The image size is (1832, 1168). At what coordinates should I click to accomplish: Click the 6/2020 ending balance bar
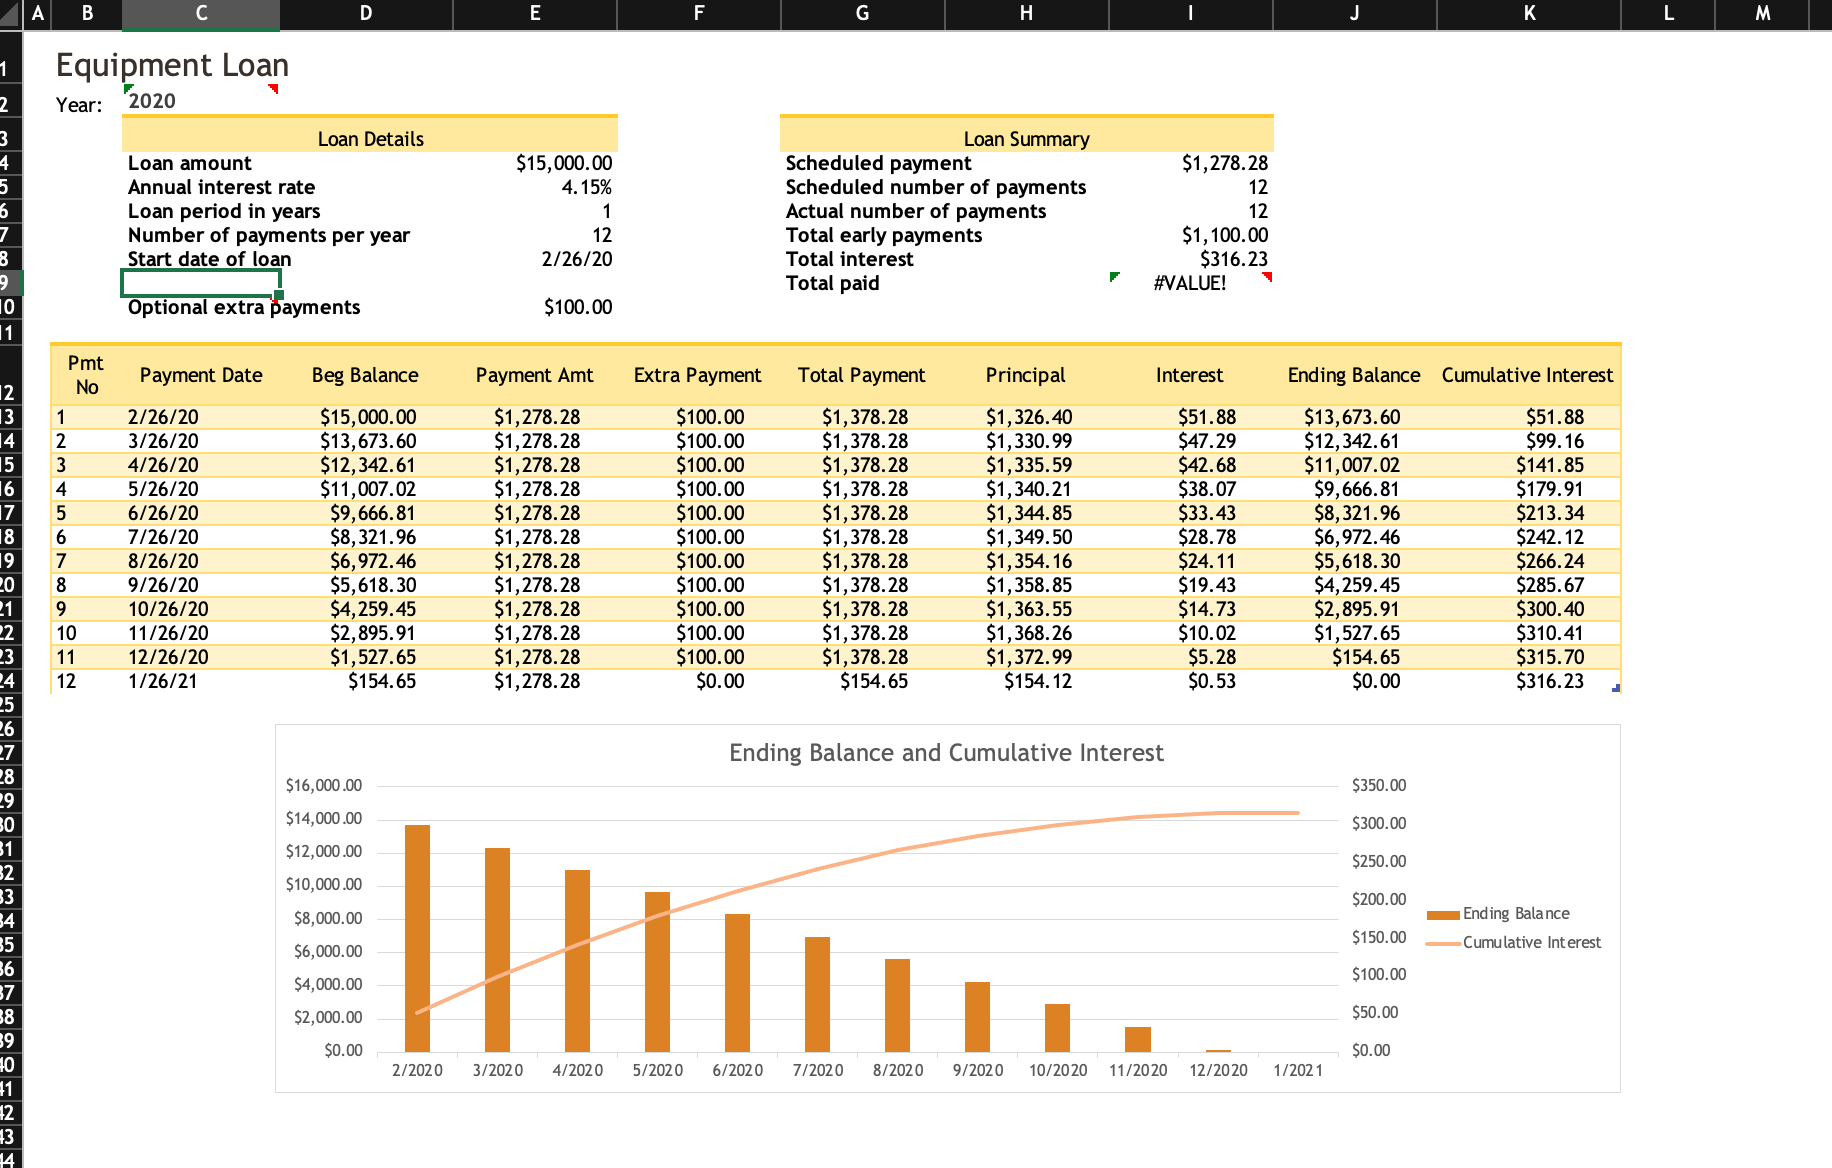(737, 983)
